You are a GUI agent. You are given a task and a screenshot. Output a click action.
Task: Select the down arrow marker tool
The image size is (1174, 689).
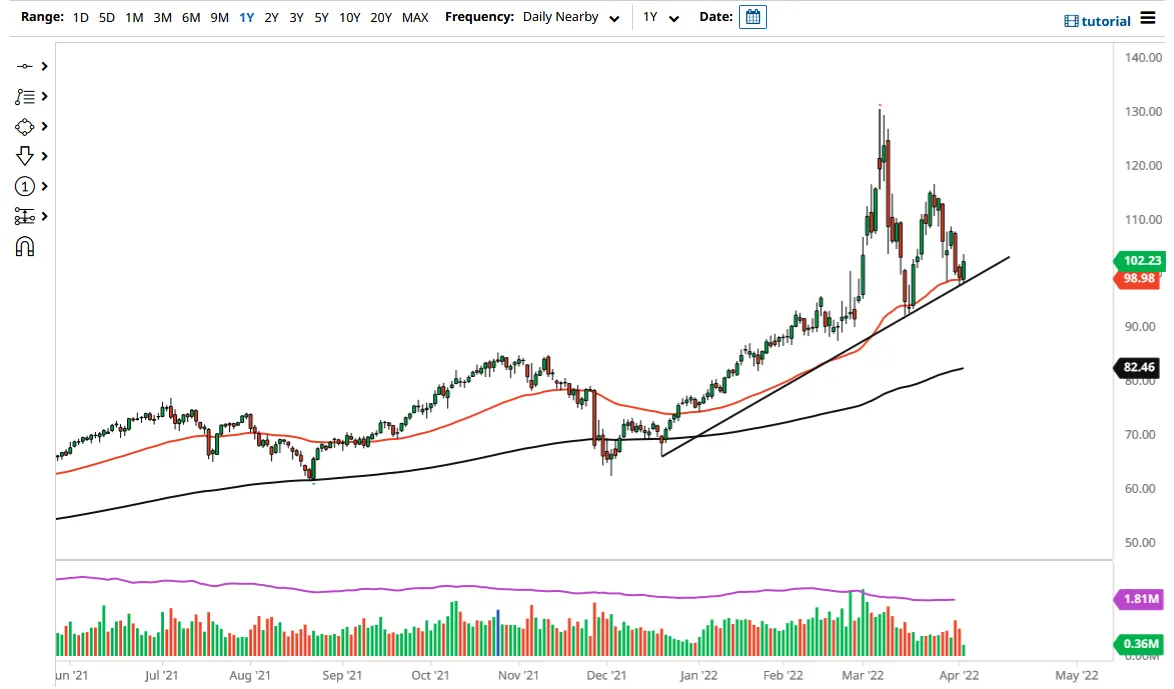click(25, 156)
